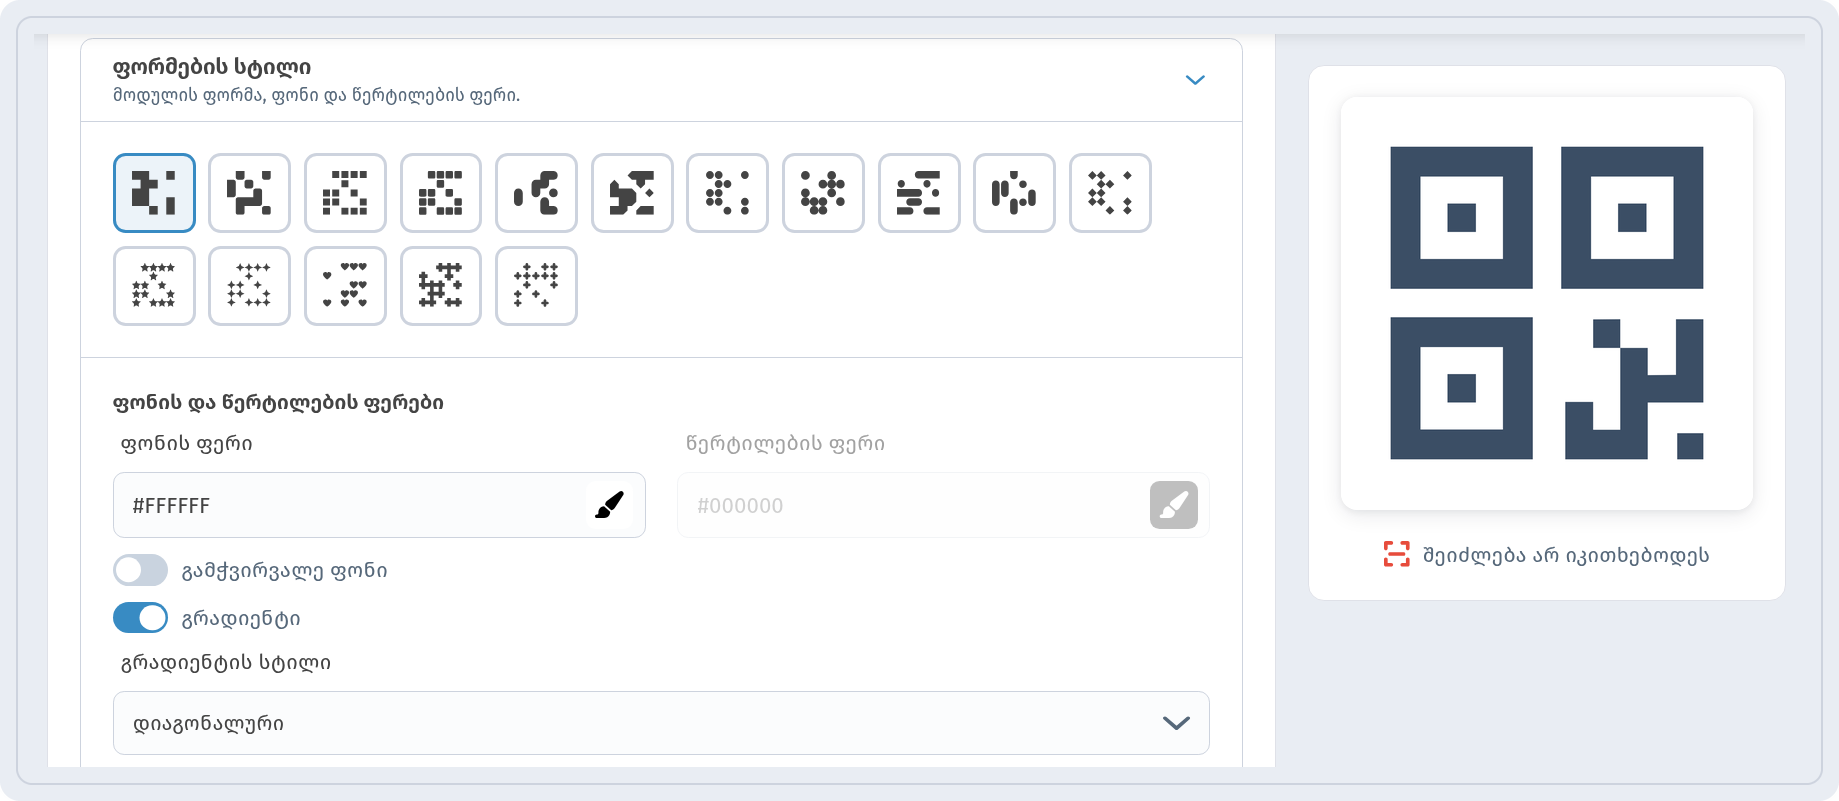Click the QR code preview image

click(x=1547, y=303)
